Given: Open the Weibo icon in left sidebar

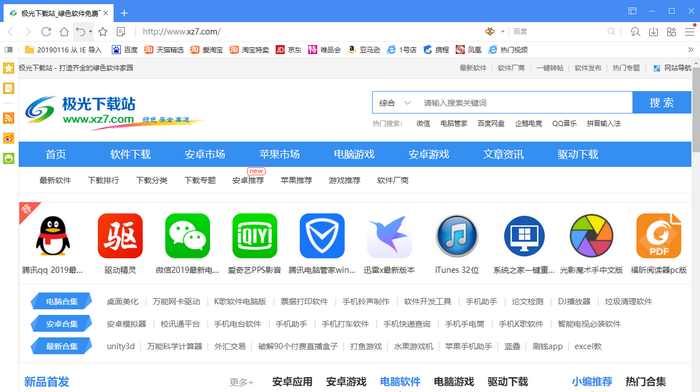Looking at the screenshot, I should 8,138.
